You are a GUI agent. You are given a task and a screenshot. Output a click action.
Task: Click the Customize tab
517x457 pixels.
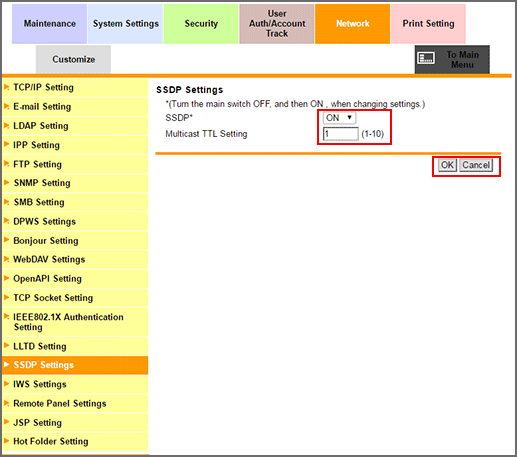(73, 59)
